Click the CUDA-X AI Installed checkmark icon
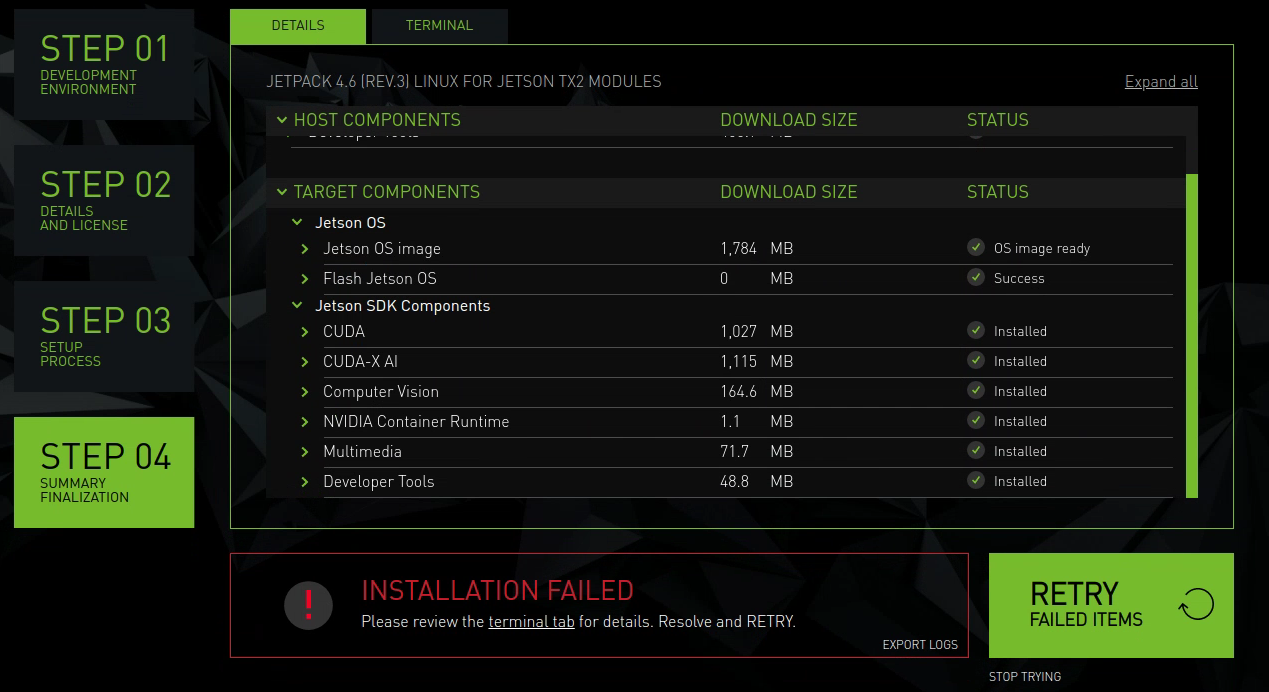Screen dimensions: 1269x692 (976, 361)
